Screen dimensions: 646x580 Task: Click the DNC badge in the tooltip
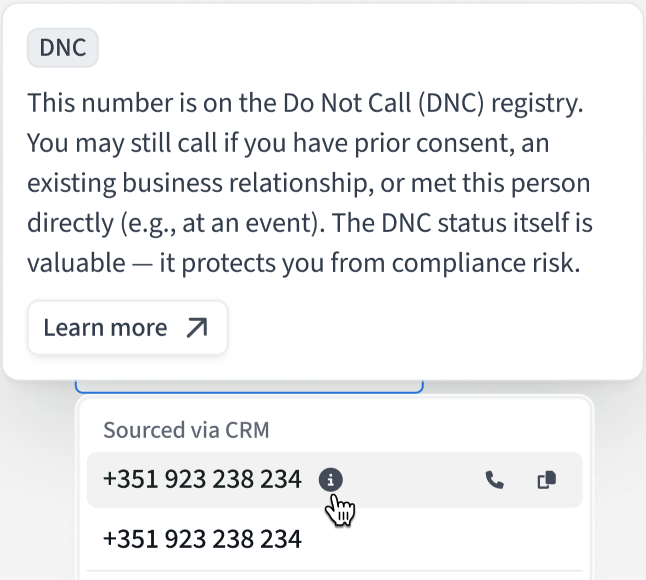click(62, 47)
